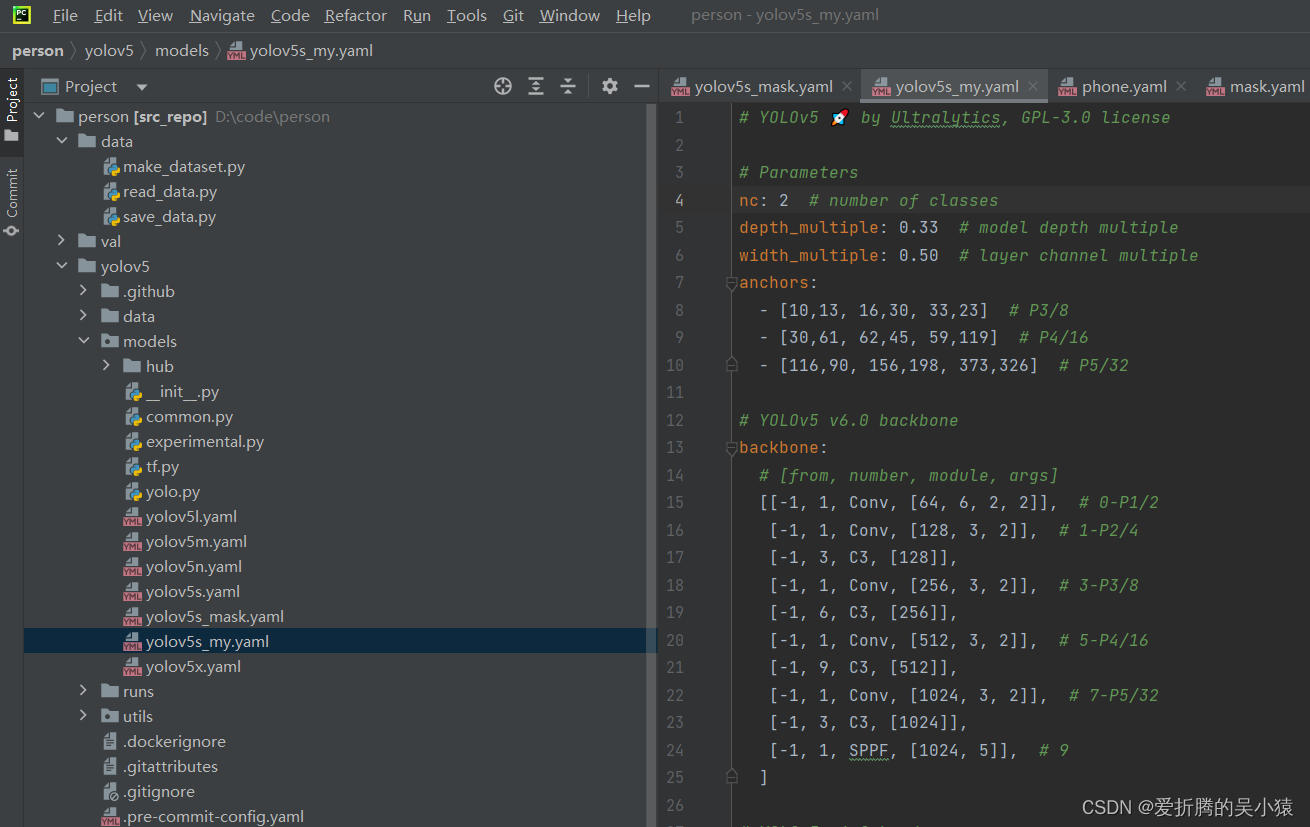Click the yolov5s_my.yaml breadcrumb
This screenshot has height=827, width=1310.
pos(300,50)
